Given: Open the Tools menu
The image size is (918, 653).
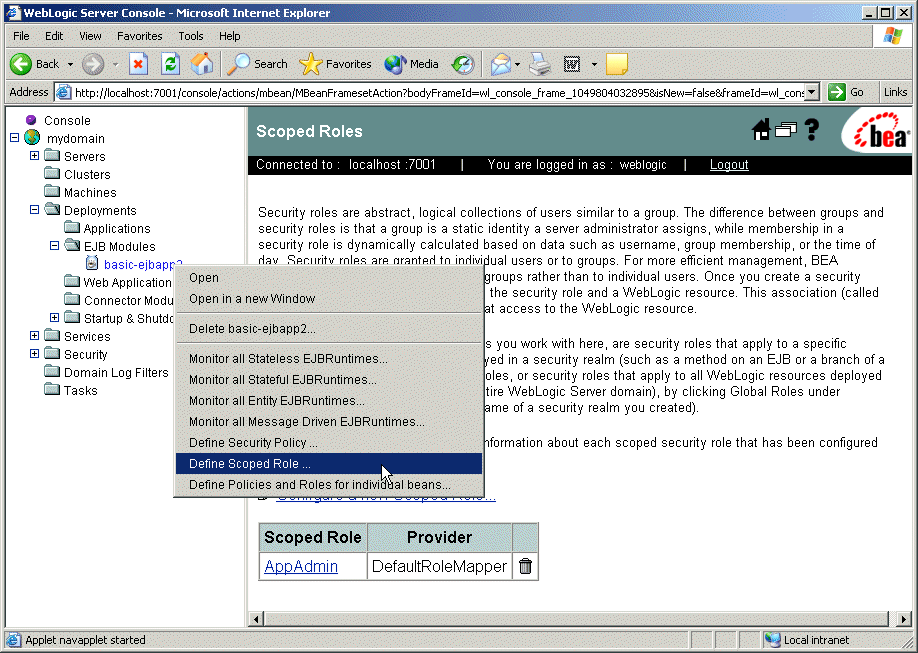Looking at the screenshot, I should (191, 36).
